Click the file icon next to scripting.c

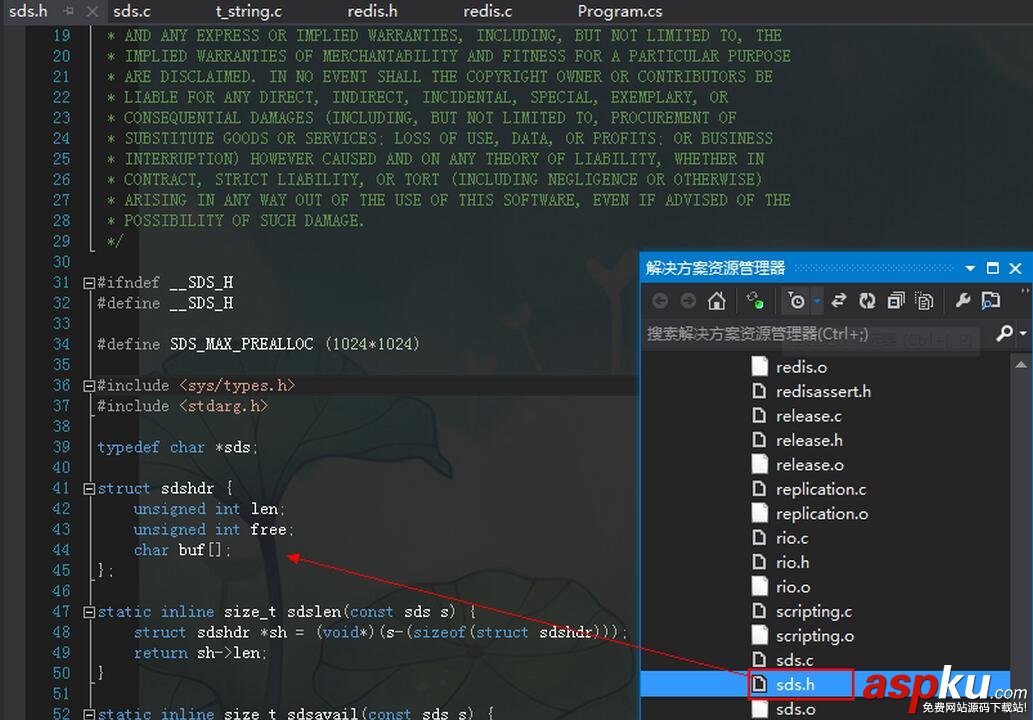click(x=759, y=611)
